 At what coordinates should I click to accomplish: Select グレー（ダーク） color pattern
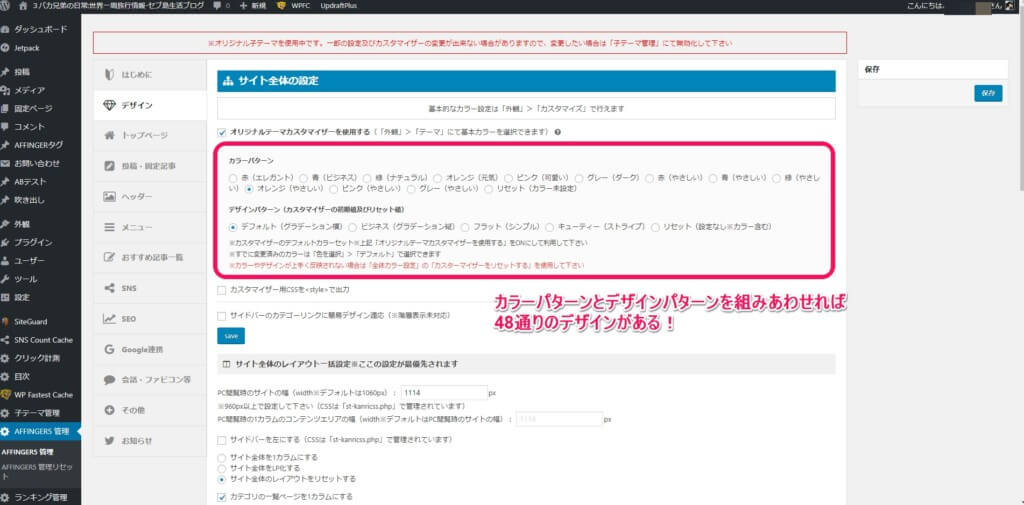579,178
